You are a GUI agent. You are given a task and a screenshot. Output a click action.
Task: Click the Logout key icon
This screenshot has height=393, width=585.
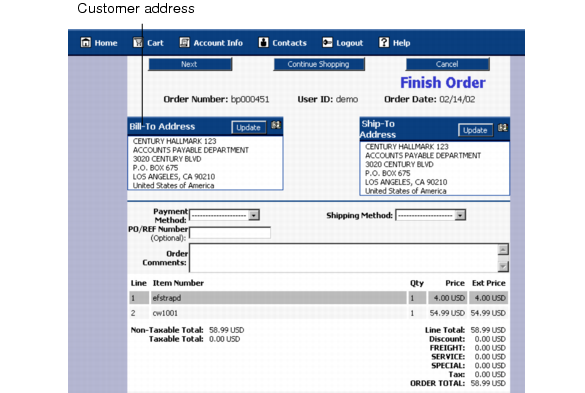pyautogui.click(x=327, y=43)
